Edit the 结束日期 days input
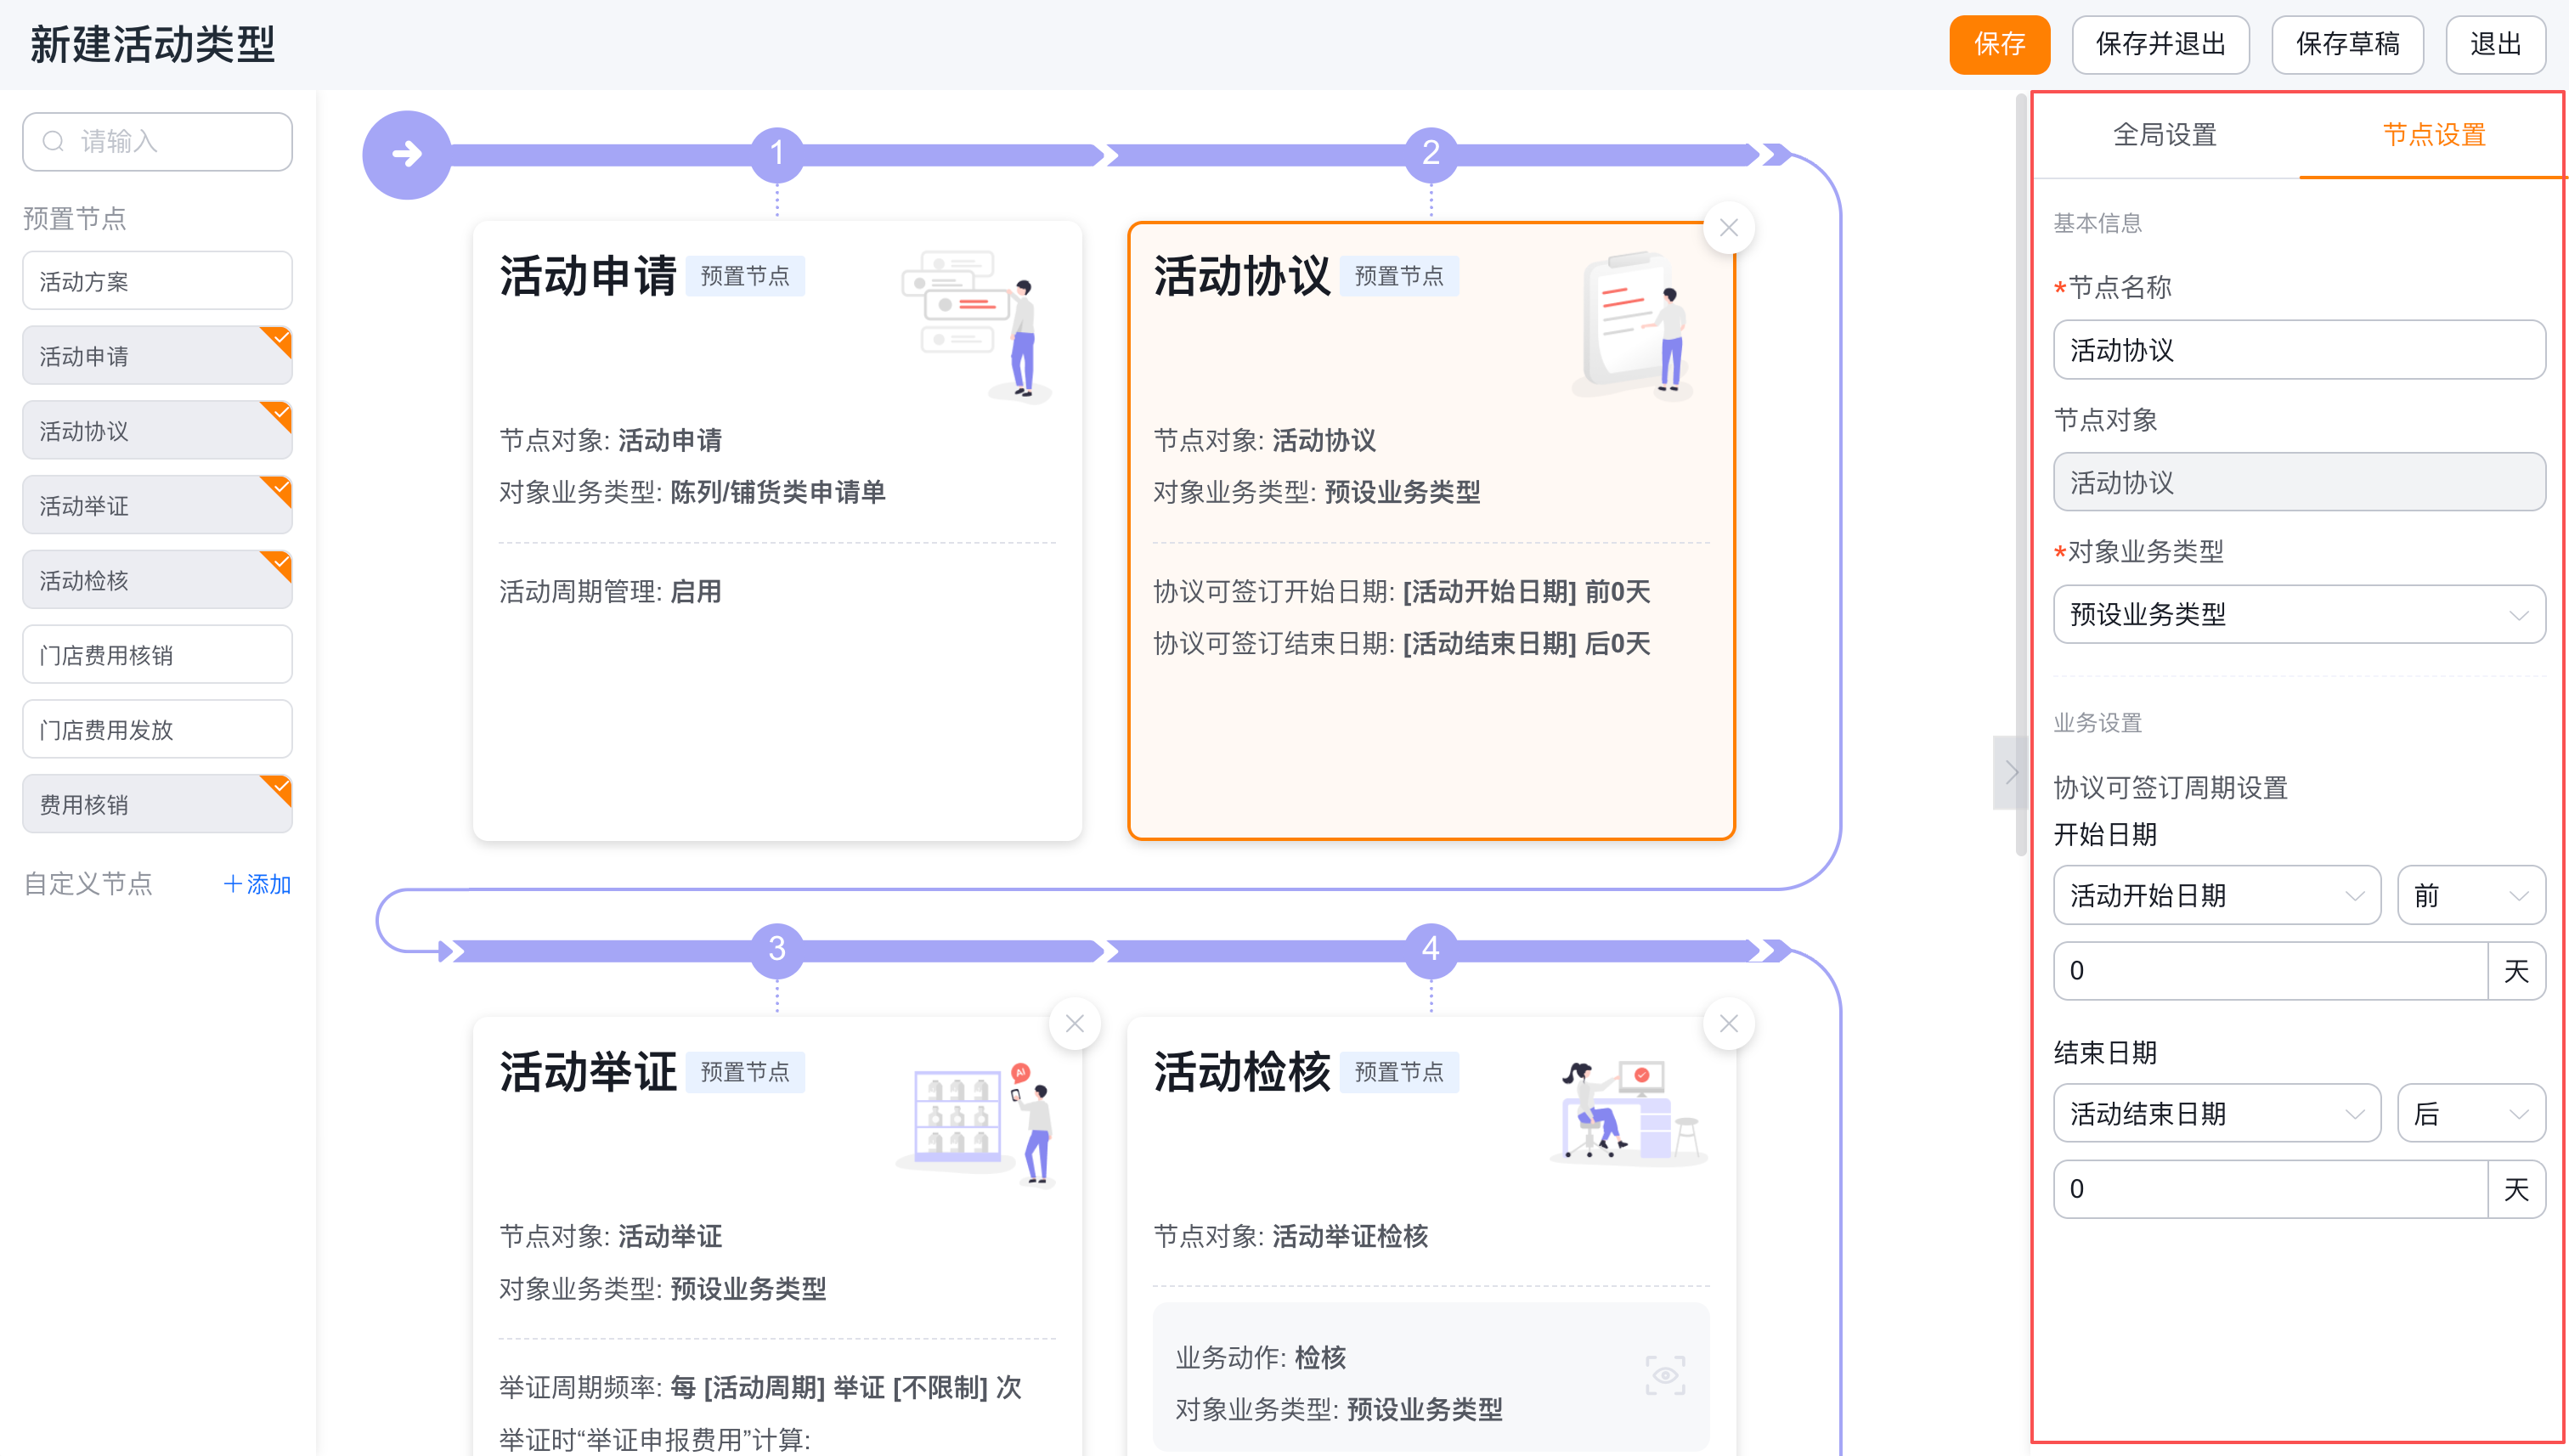This screenshot has height=1456, width=2569. (x=2270, y=1189)
